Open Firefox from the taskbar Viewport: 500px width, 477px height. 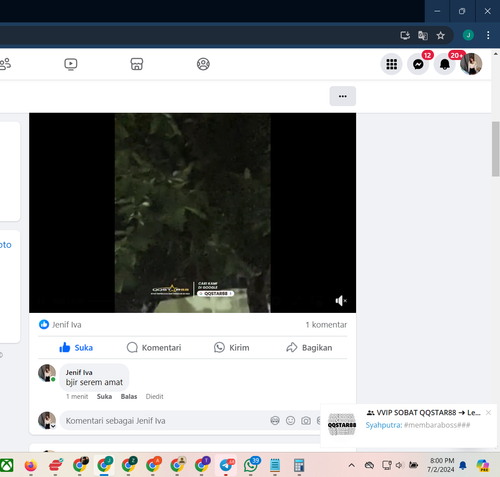[31, 465]
